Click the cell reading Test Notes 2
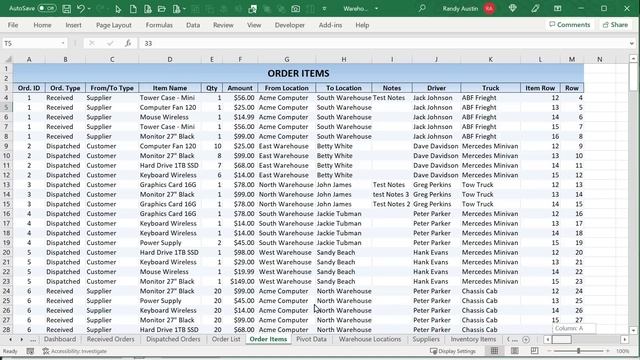 tap(391, 204)
